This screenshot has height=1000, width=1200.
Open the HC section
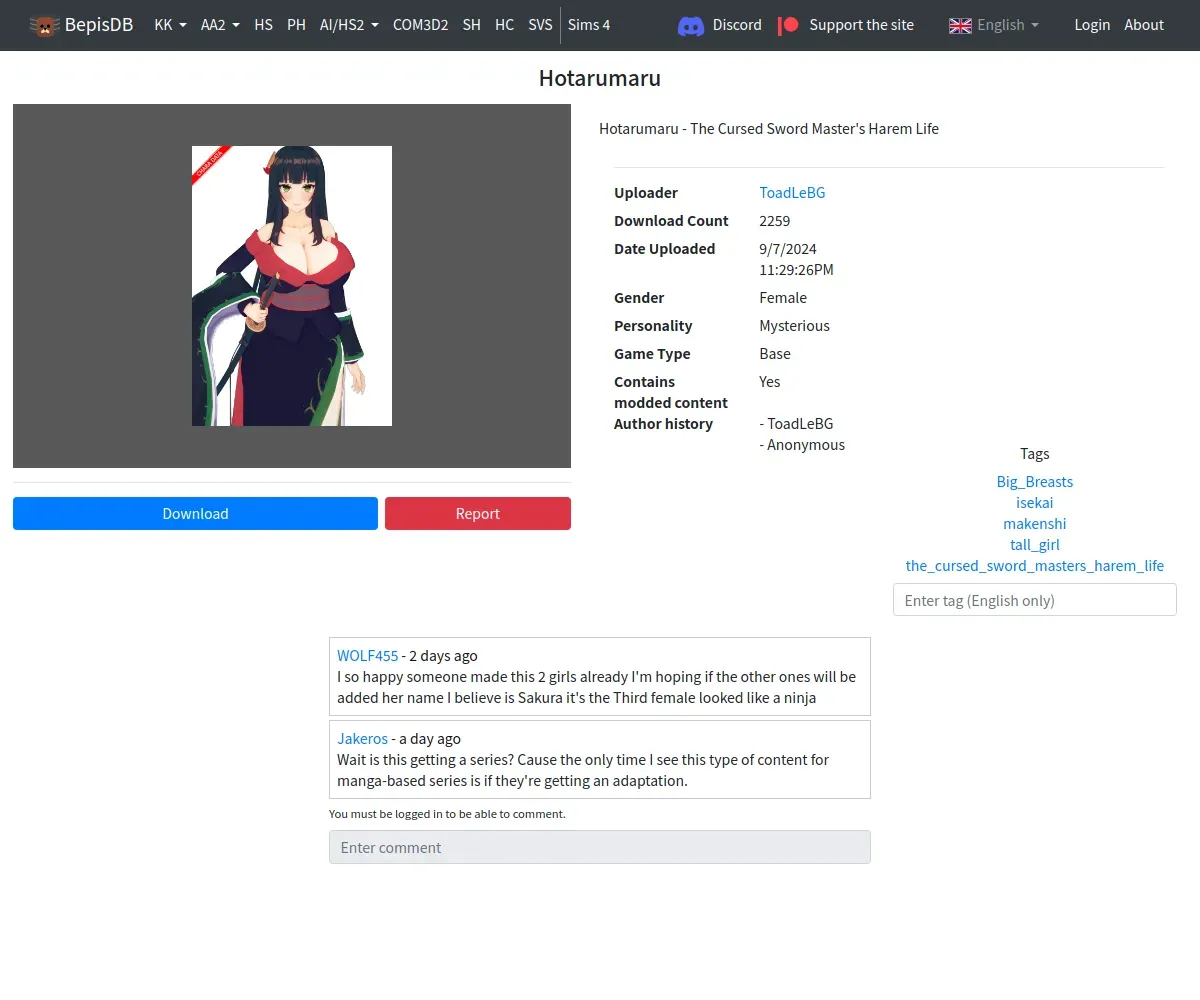pos(504,25)
